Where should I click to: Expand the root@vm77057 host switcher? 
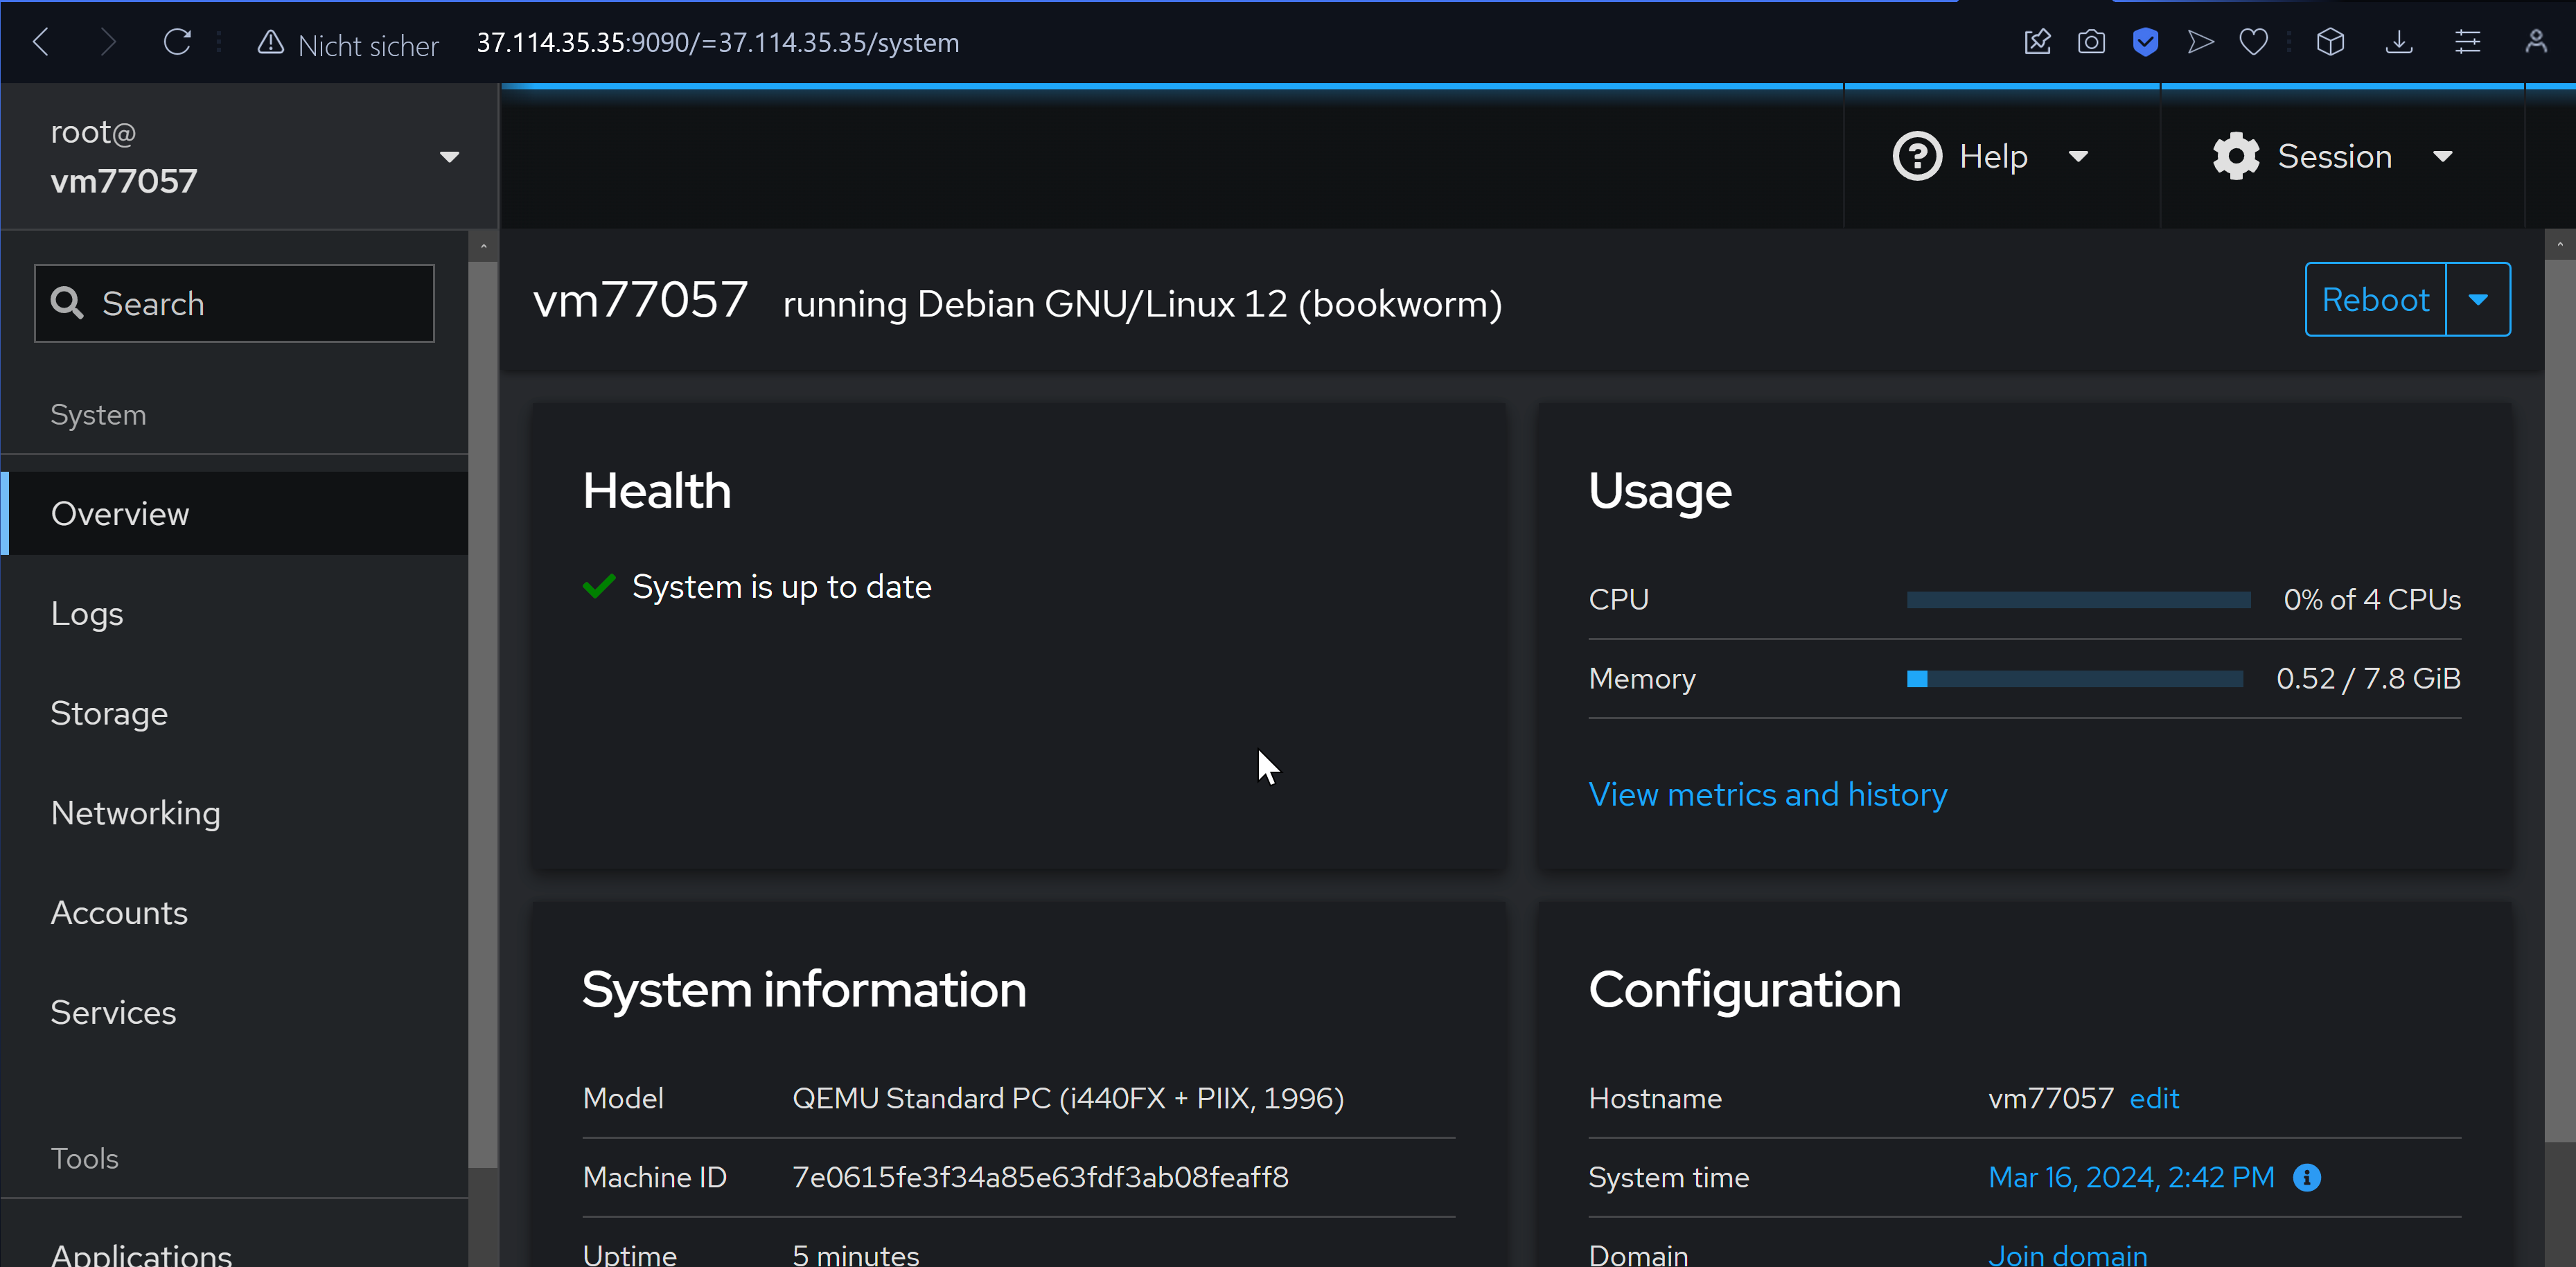(x=449, y=156)
